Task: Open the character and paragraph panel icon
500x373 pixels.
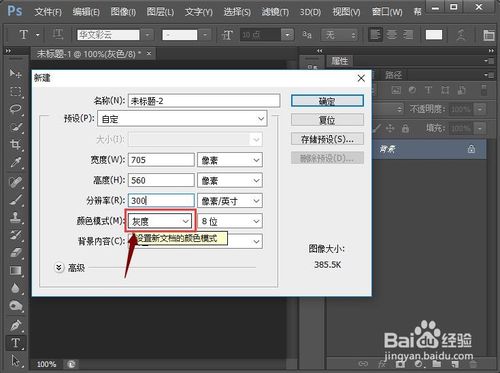Action: 489,35
